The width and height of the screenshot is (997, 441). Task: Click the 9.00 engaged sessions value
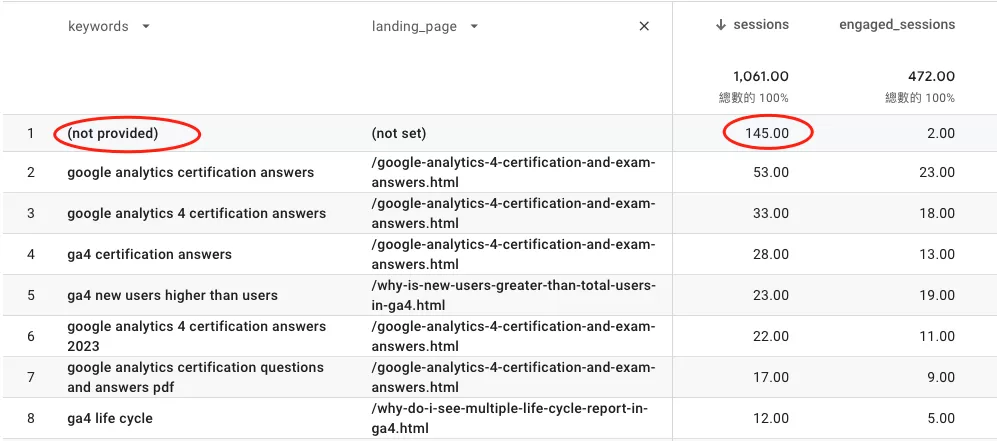tap(941, 377)
